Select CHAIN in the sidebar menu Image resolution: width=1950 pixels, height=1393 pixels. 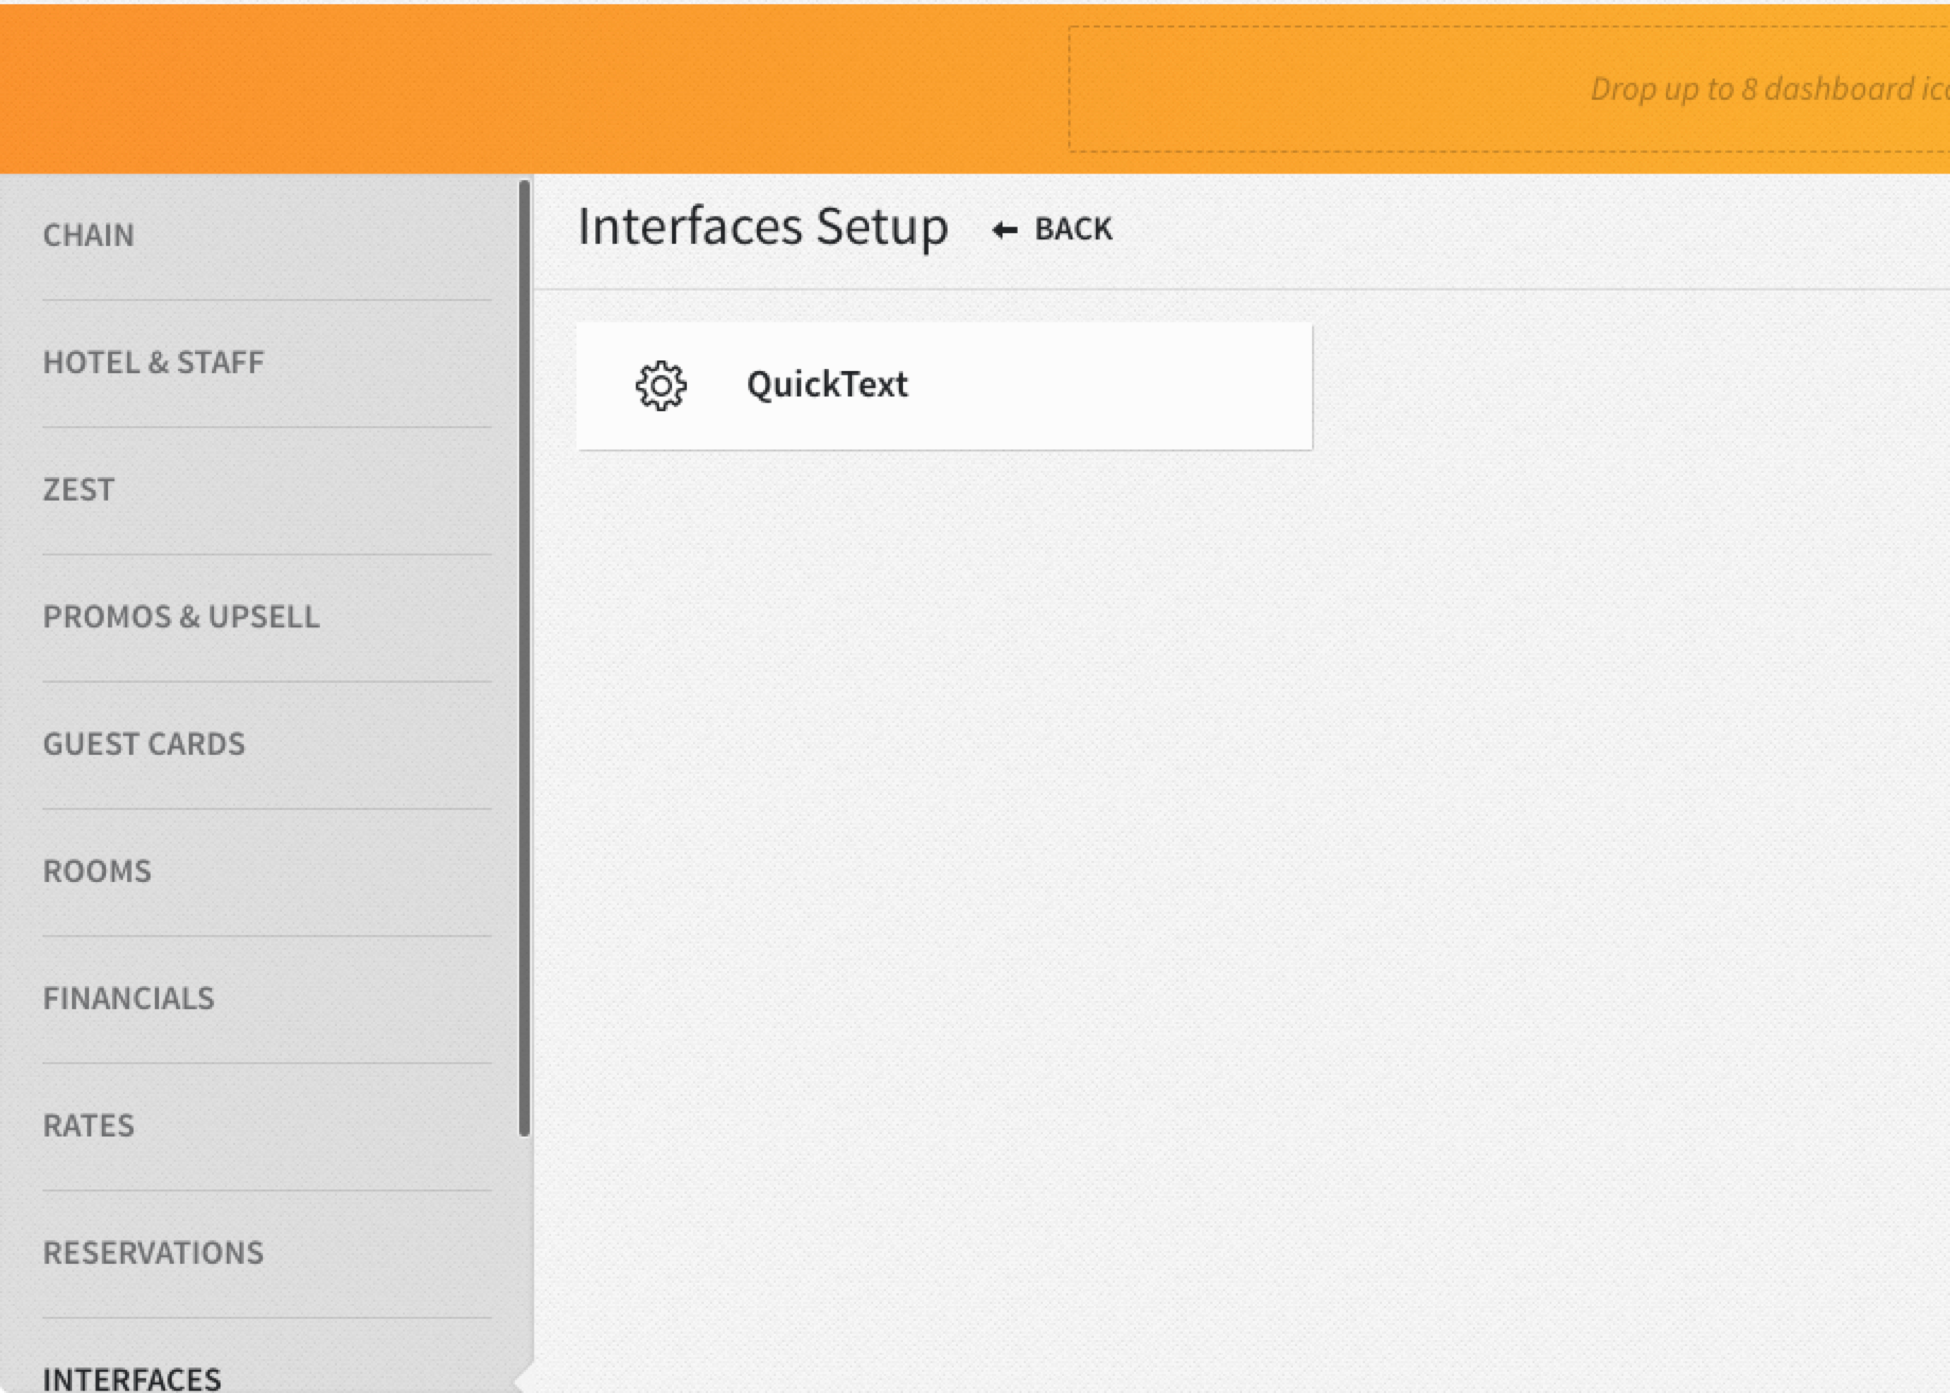[89, 235]
